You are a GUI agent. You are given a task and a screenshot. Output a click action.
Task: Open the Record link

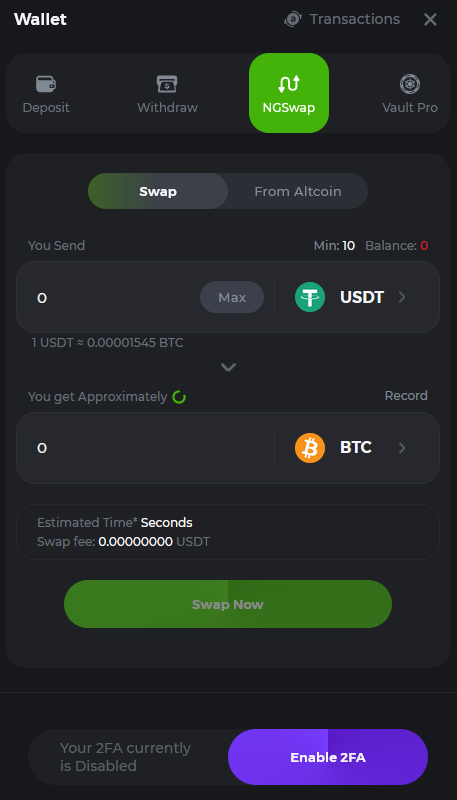[x=406, y=396]
